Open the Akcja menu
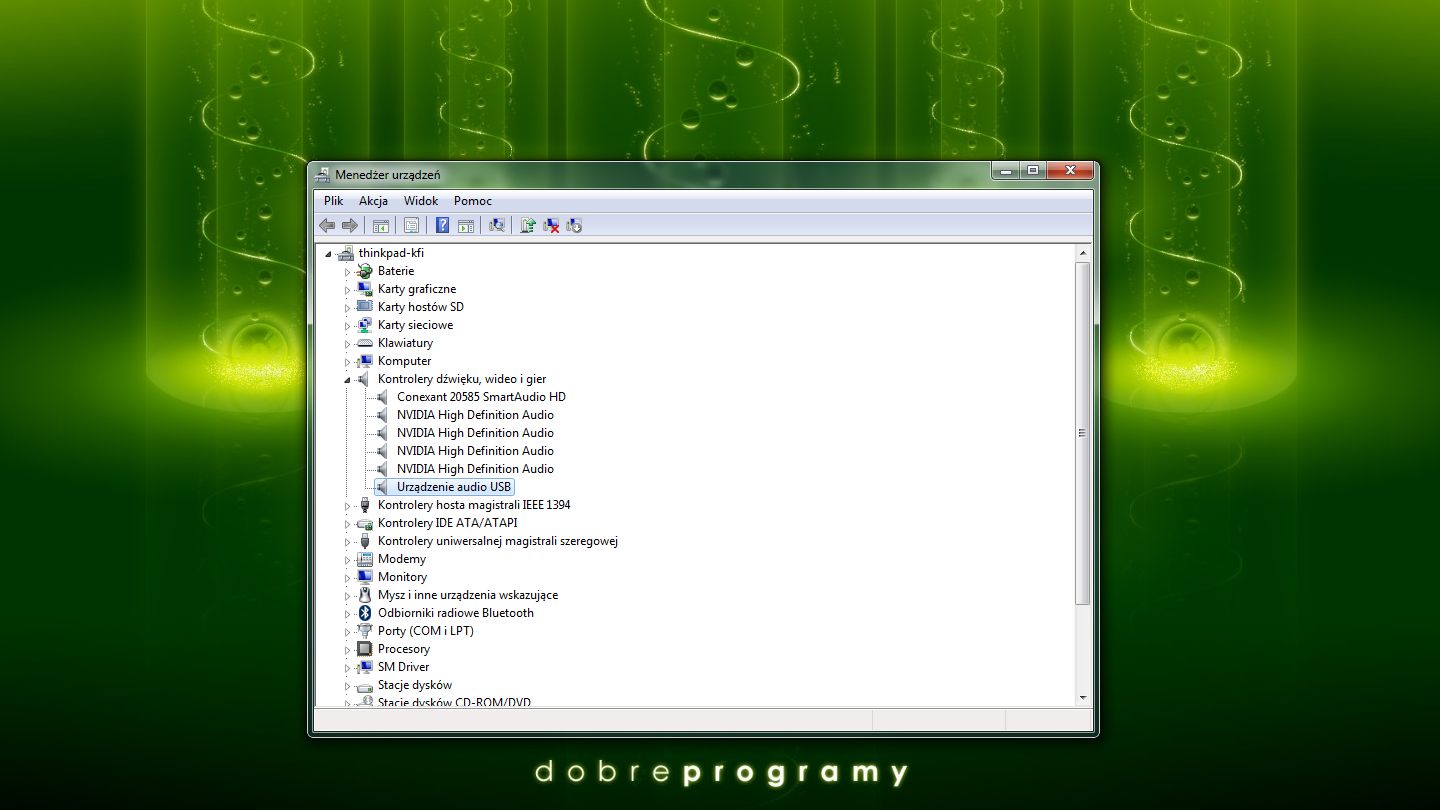1440x810 pixels. click(x=373, y=201)
